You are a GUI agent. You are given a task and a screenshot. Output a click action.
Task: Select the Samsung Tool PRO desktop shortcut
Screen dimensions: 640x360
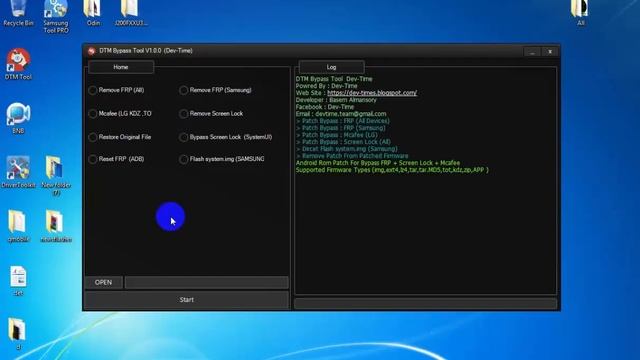[56, 16]
